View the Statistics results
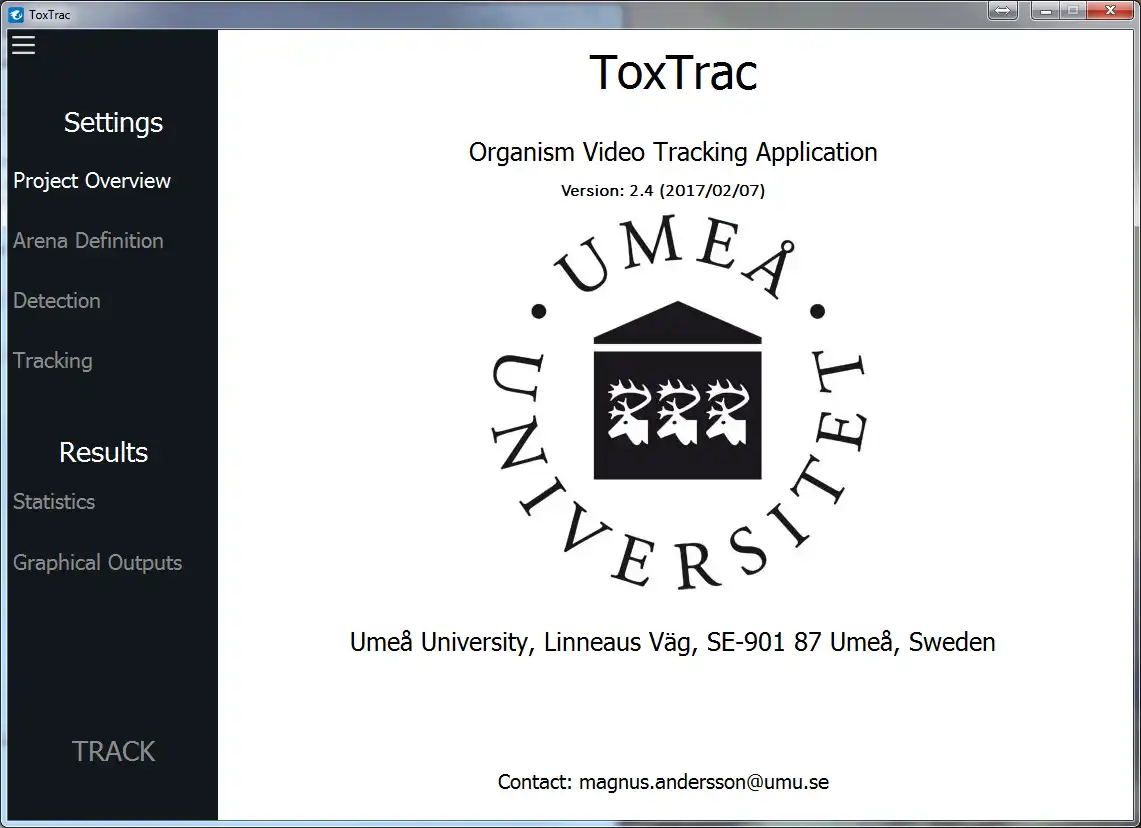The width and height of the screenshot is (1141, 828). pyautogui.click(x=54, y=502)
